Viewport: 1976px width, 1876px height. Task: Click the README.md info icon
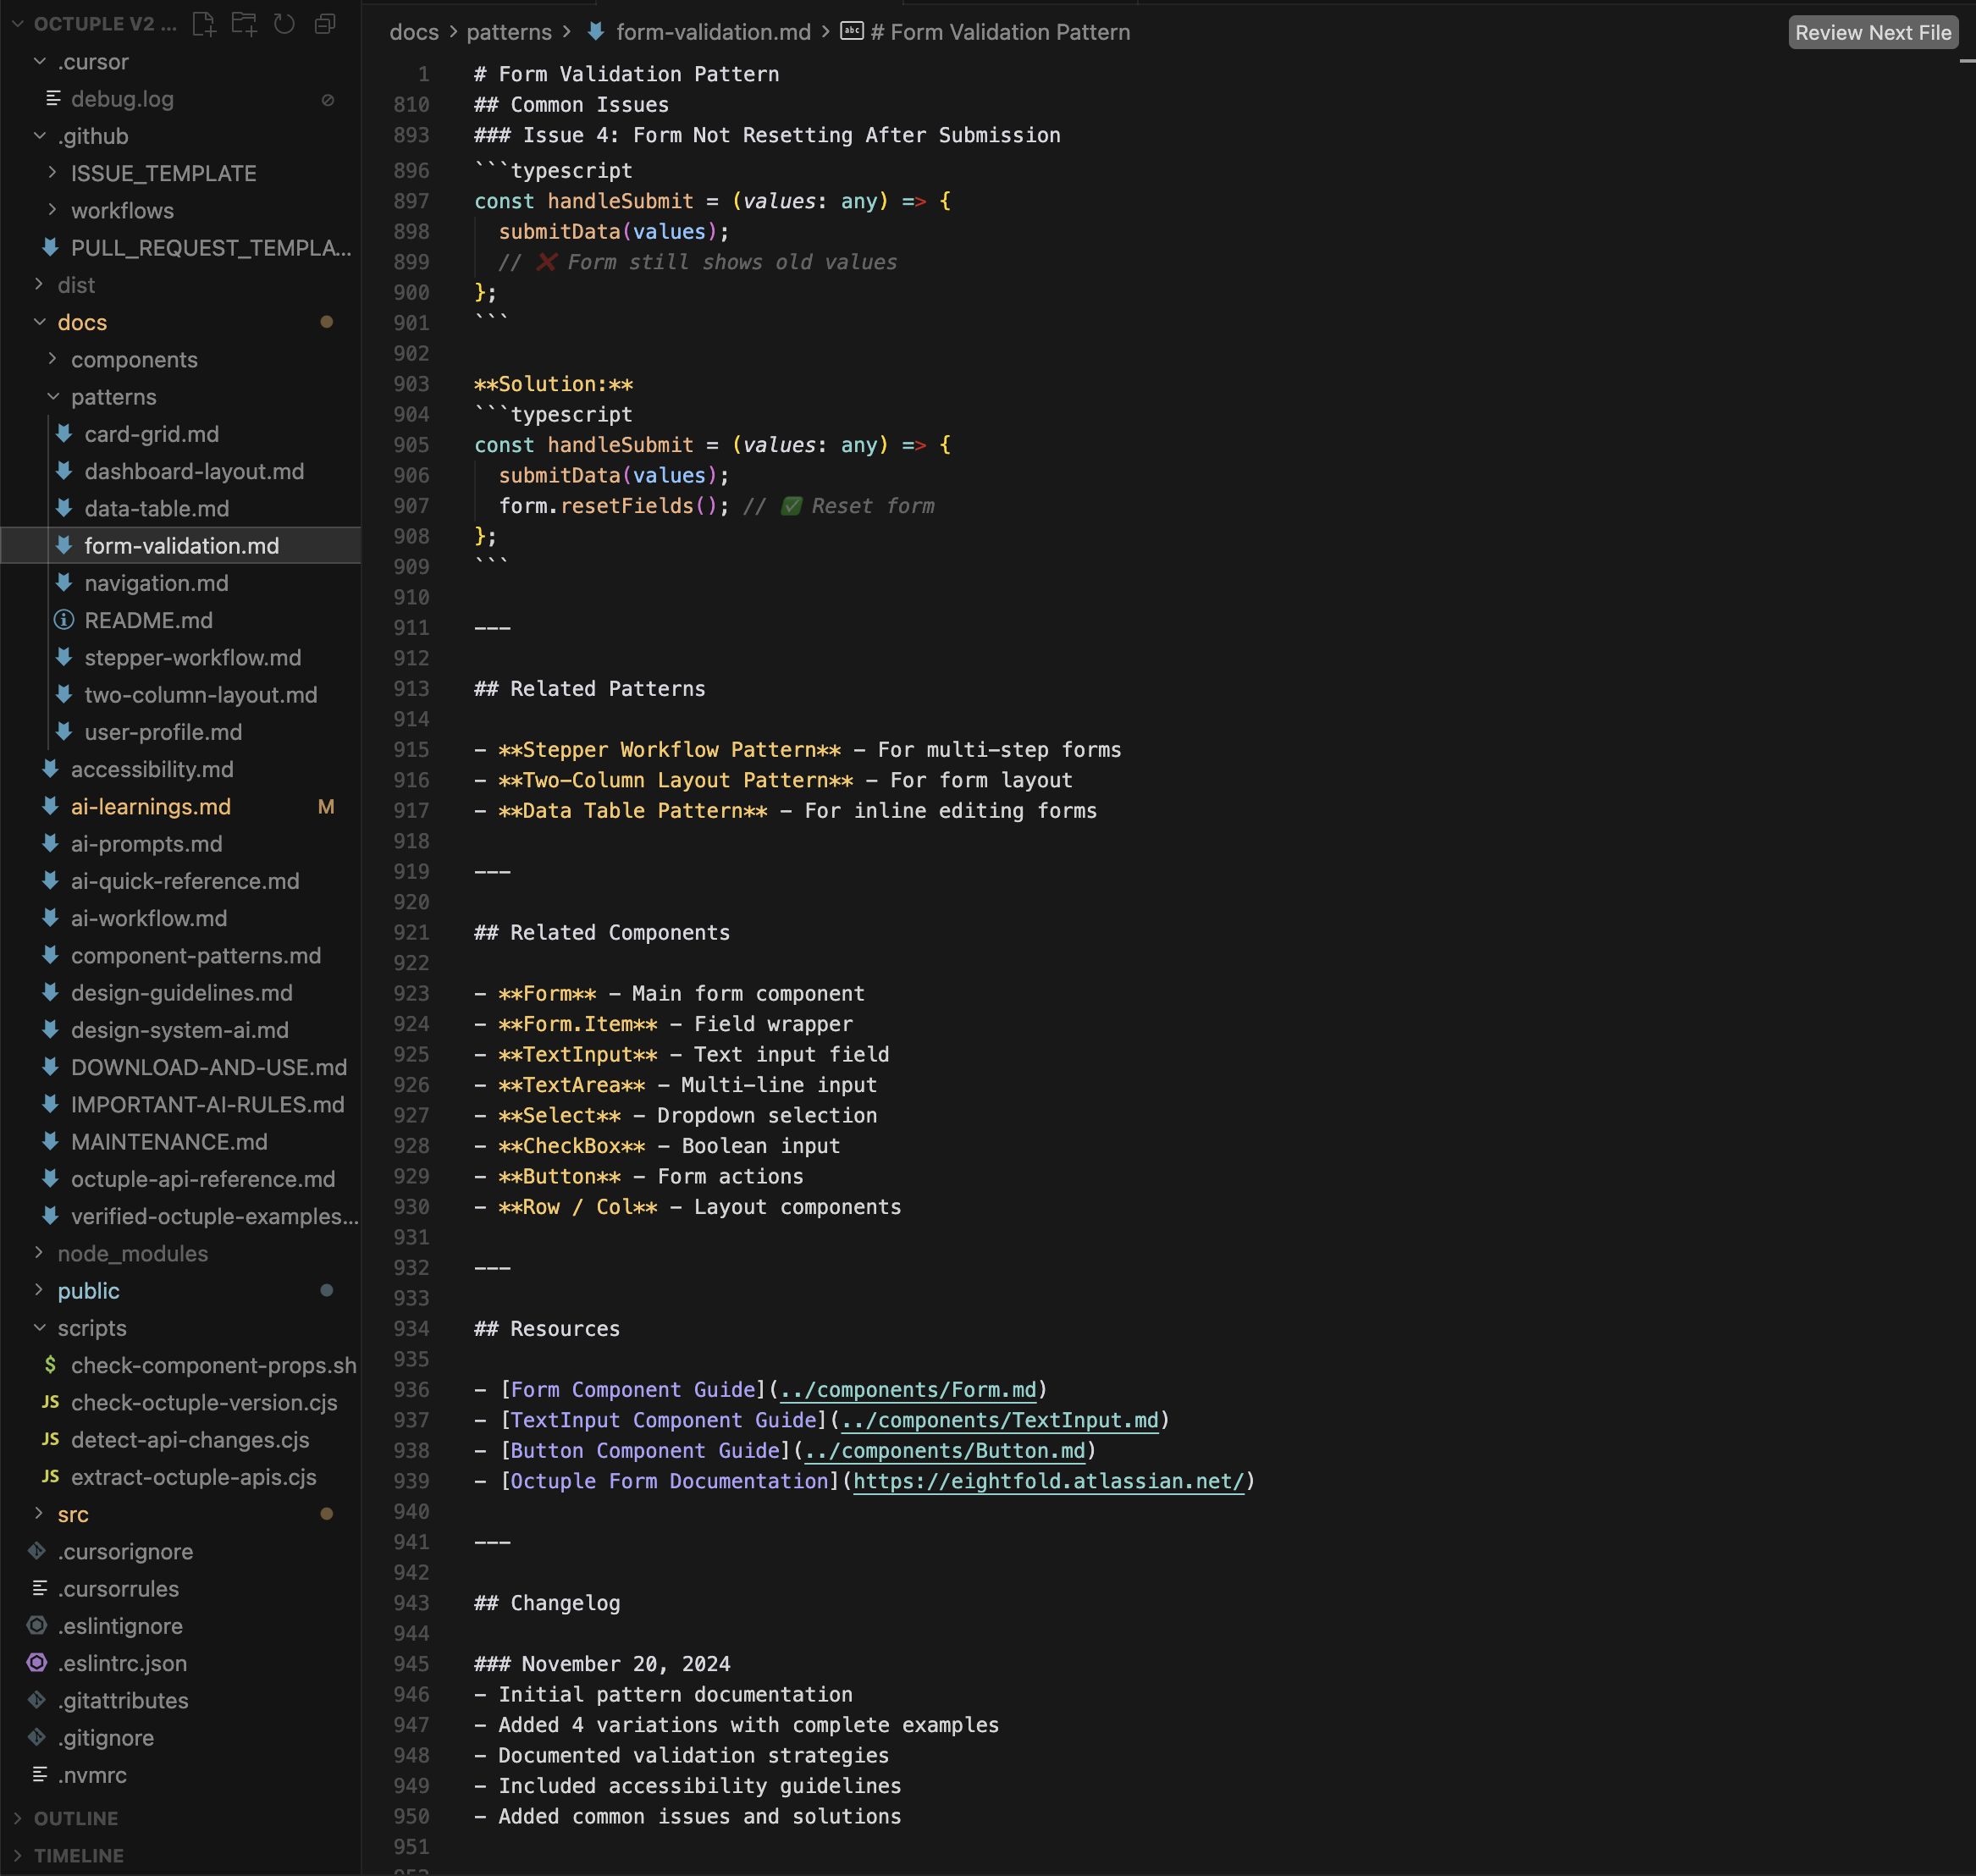pos(64,620)
